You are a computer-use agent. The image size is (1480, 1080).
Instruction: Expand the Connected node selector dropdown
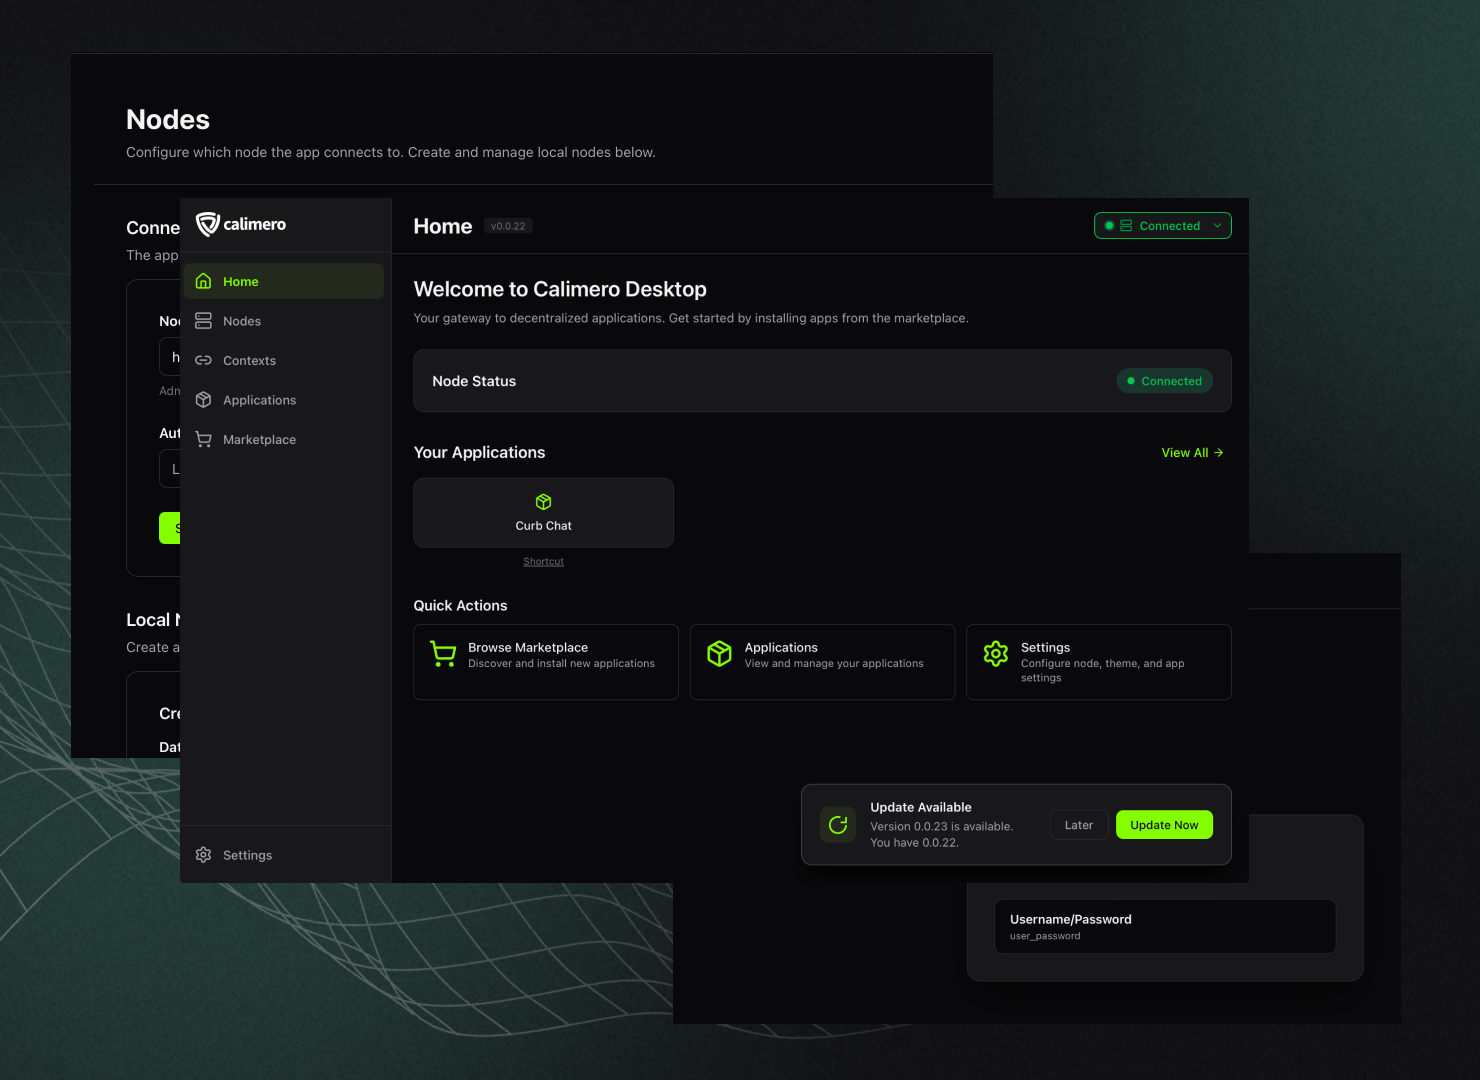click(x=1217, y=225)
